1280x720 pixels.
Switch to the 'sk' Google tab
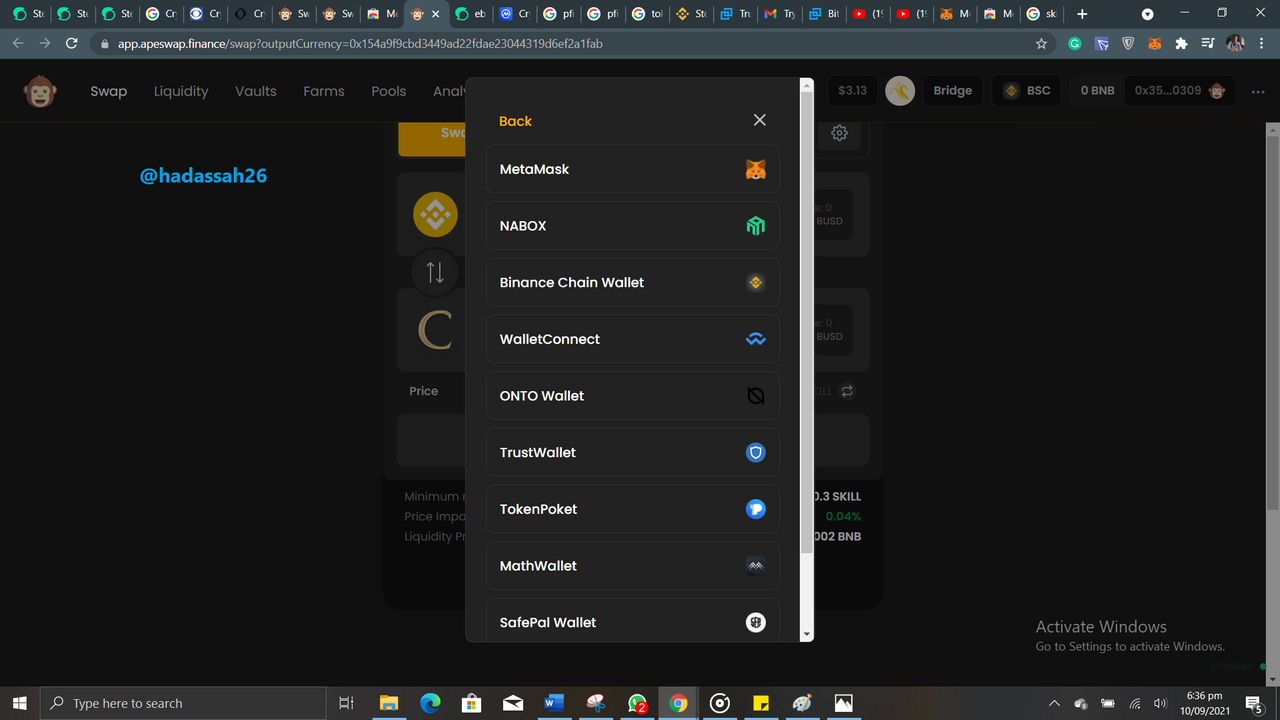[x=1043, y=14]
